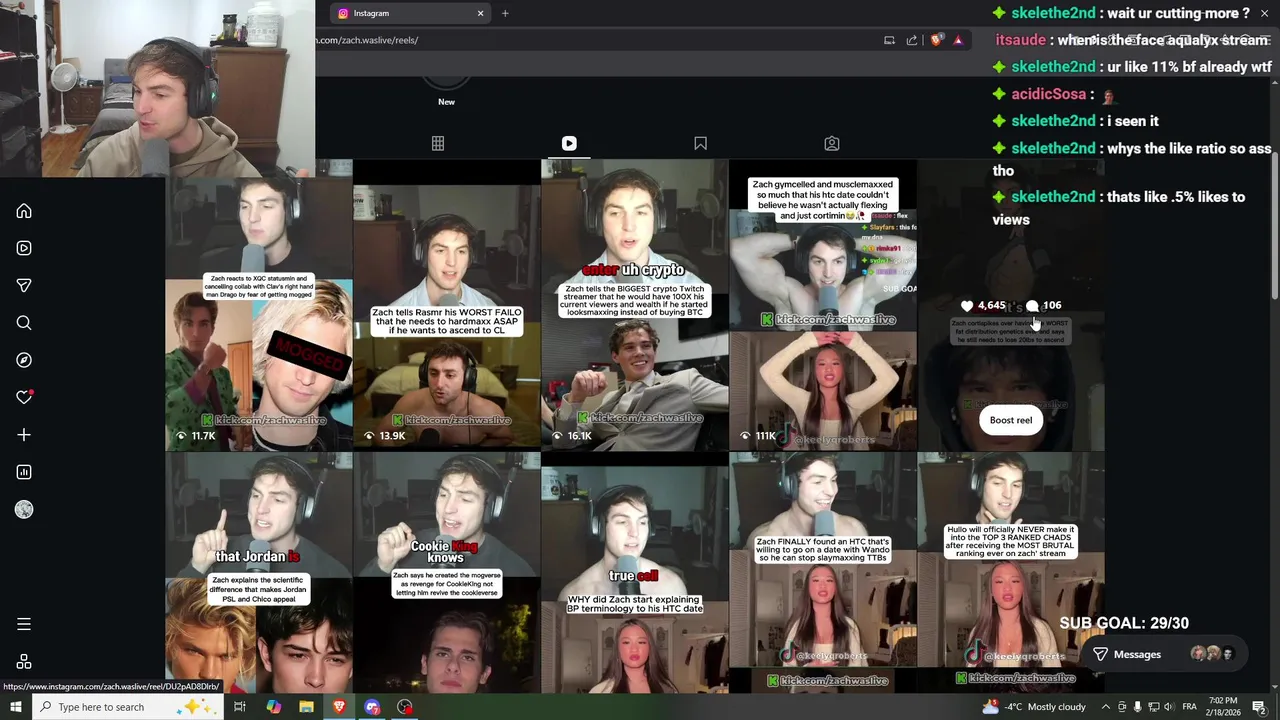The image size is (1280, 720).
Task: Open reel with 111K views about gymcelled
Action: pos(823,305)
